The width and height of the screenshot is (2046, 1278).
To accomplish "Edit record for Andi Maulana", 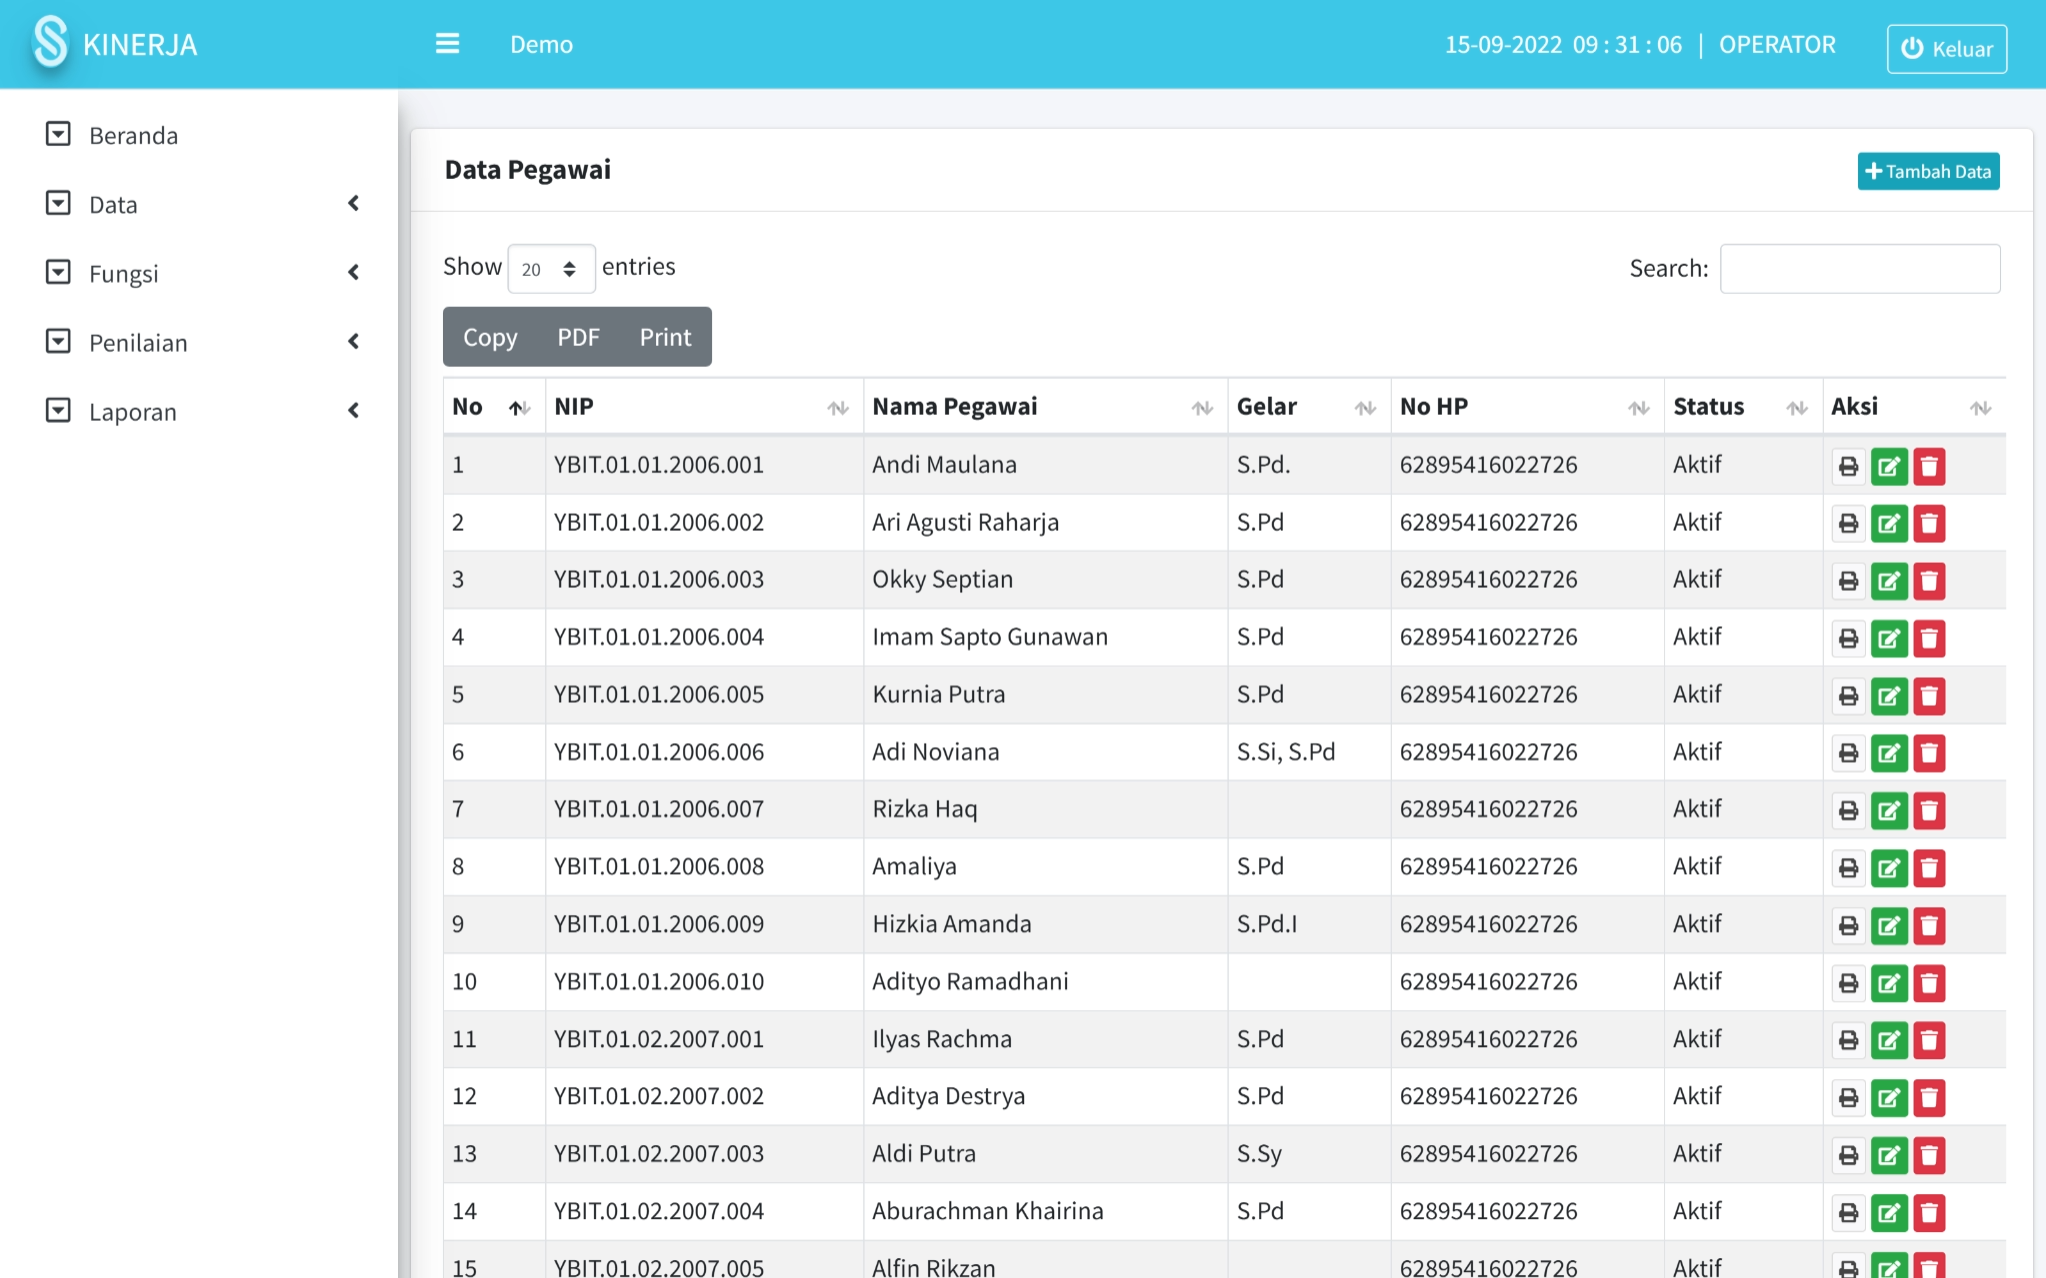I will coord(1889,466).
